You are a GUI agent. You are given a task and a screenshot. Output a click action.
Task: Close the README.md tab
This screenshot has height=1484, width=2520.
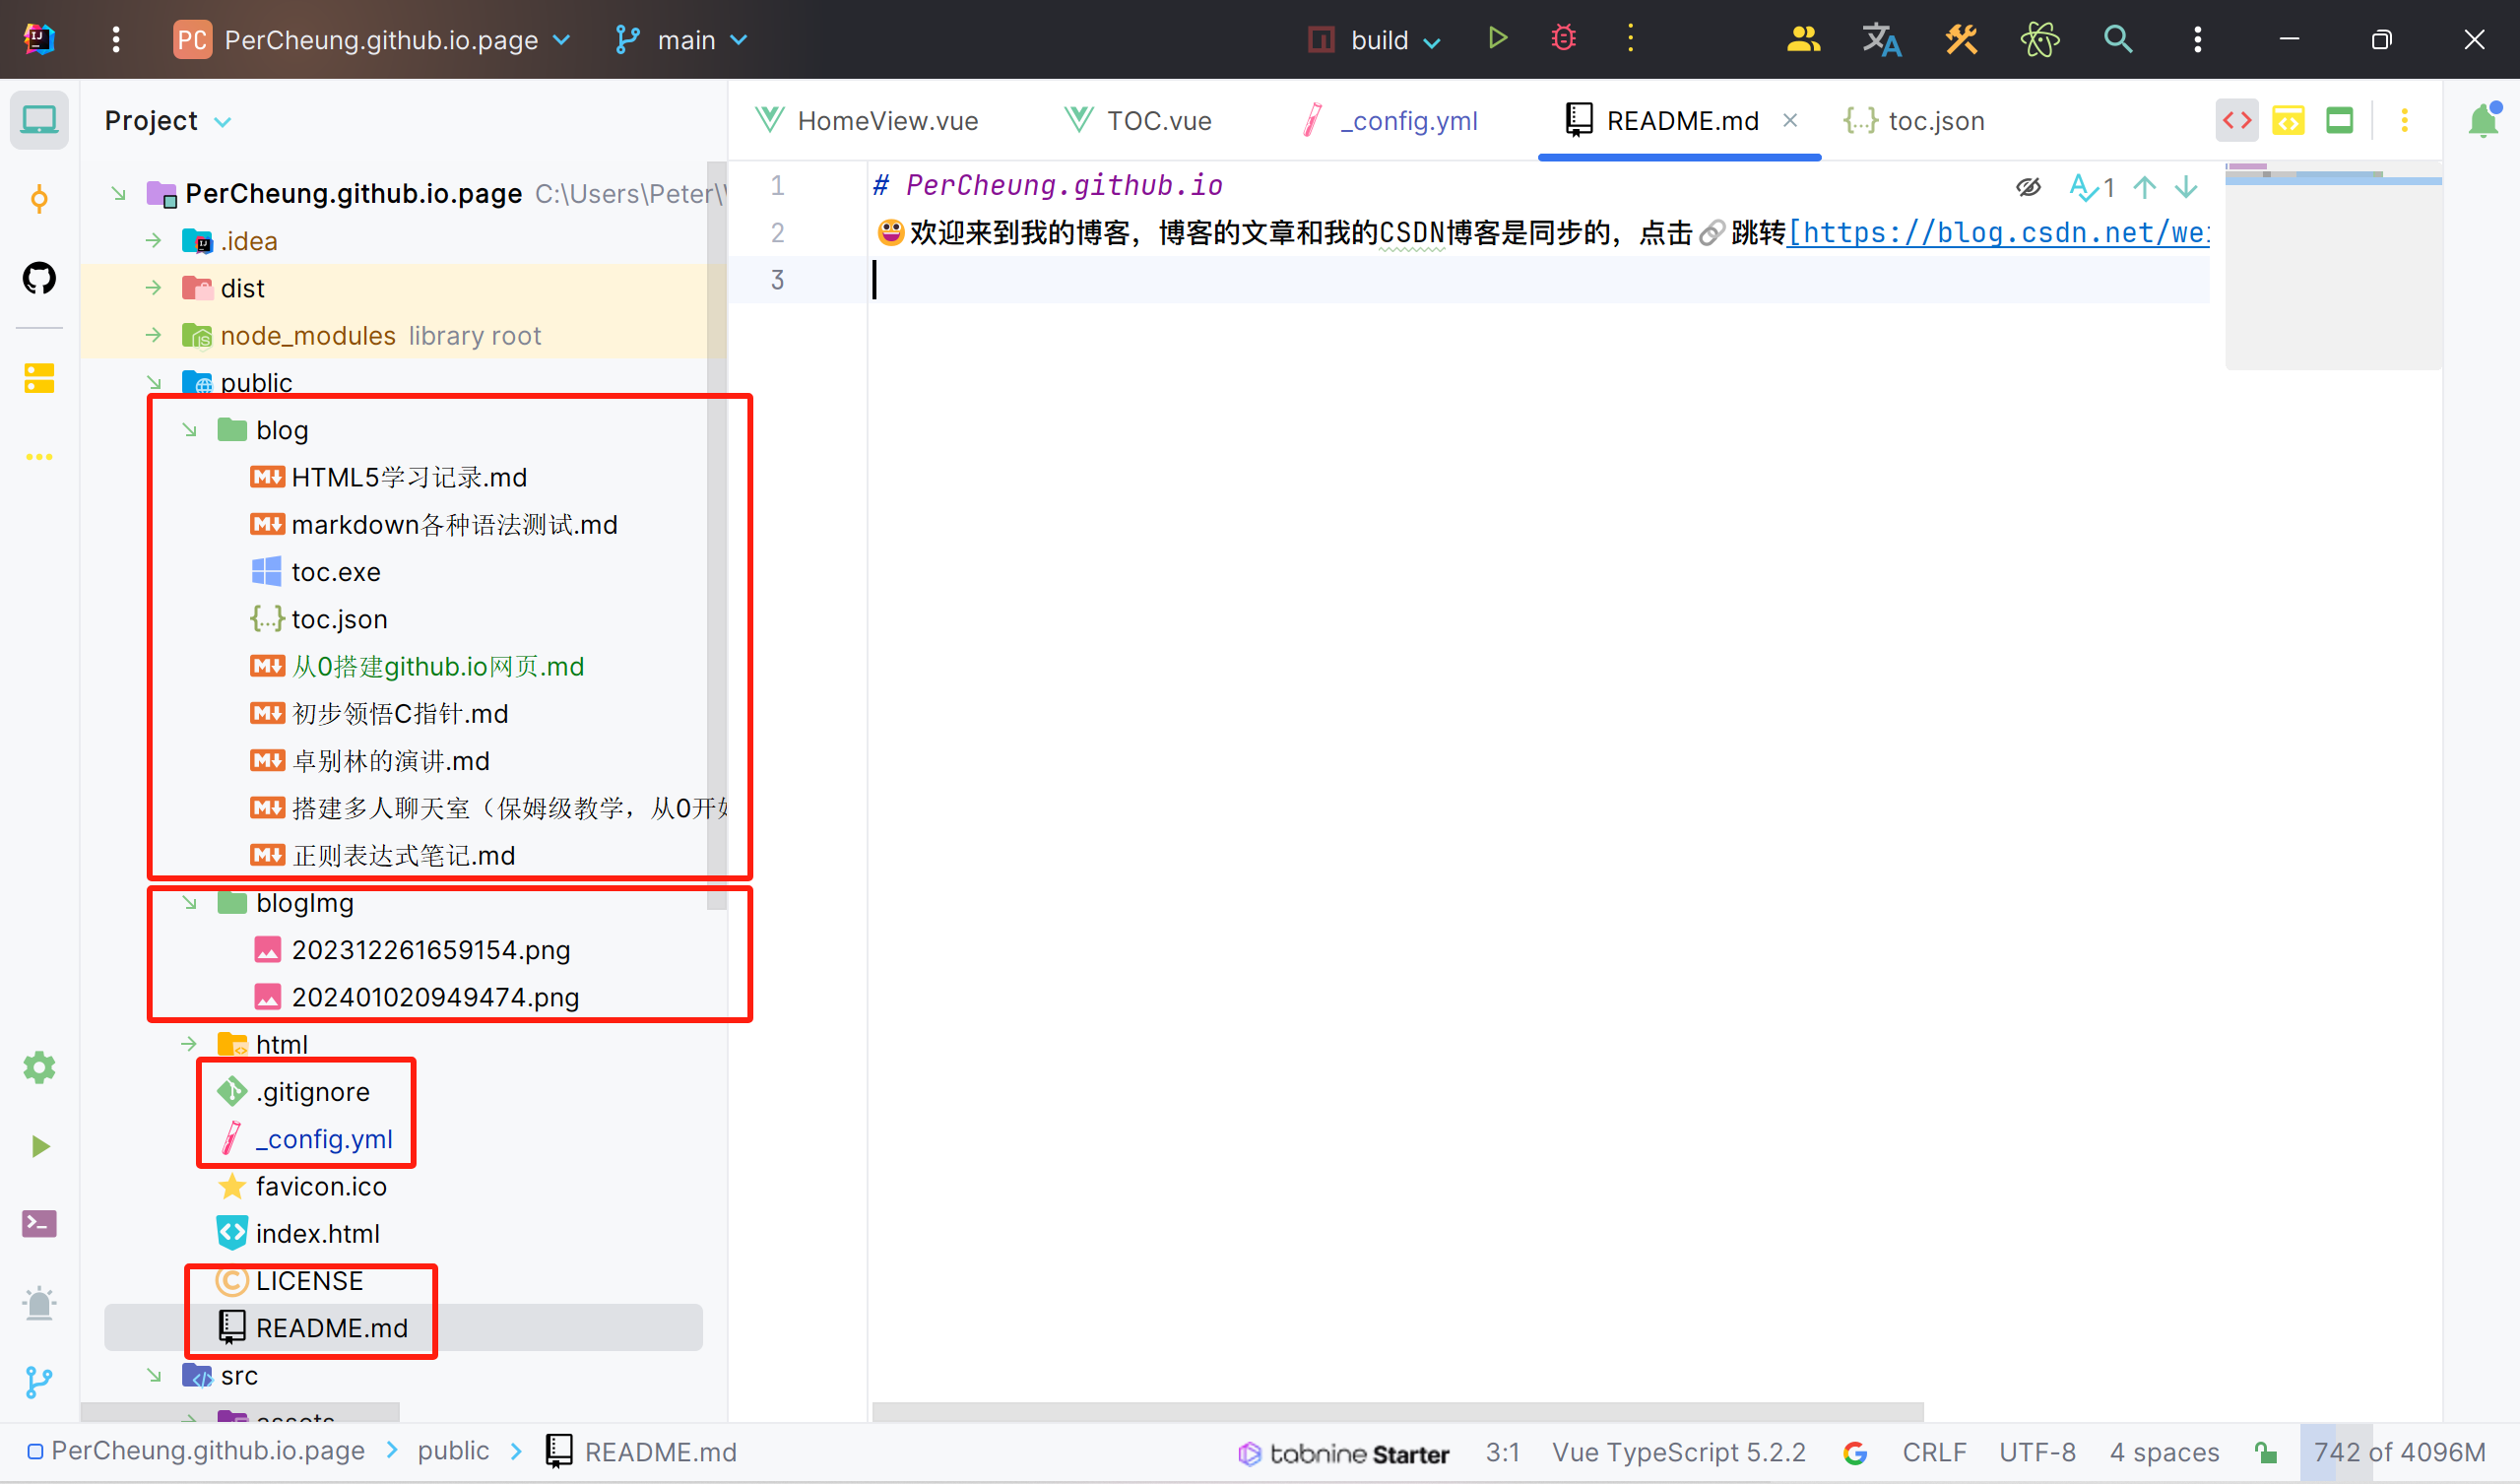tap(1790, 120)
